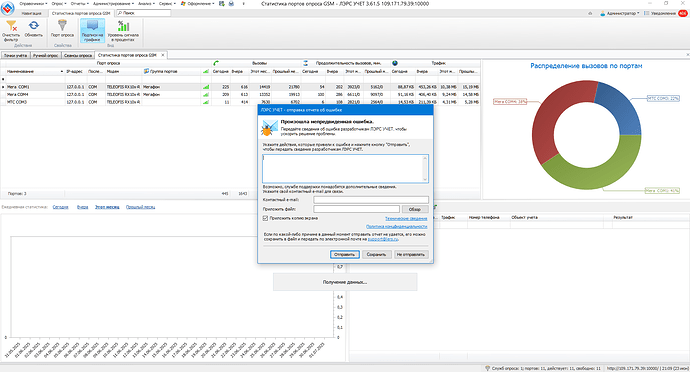Open the Оформление dropdown
Image resolution: width=690 pixels, height=372 pixels.
tap(198, 4)
